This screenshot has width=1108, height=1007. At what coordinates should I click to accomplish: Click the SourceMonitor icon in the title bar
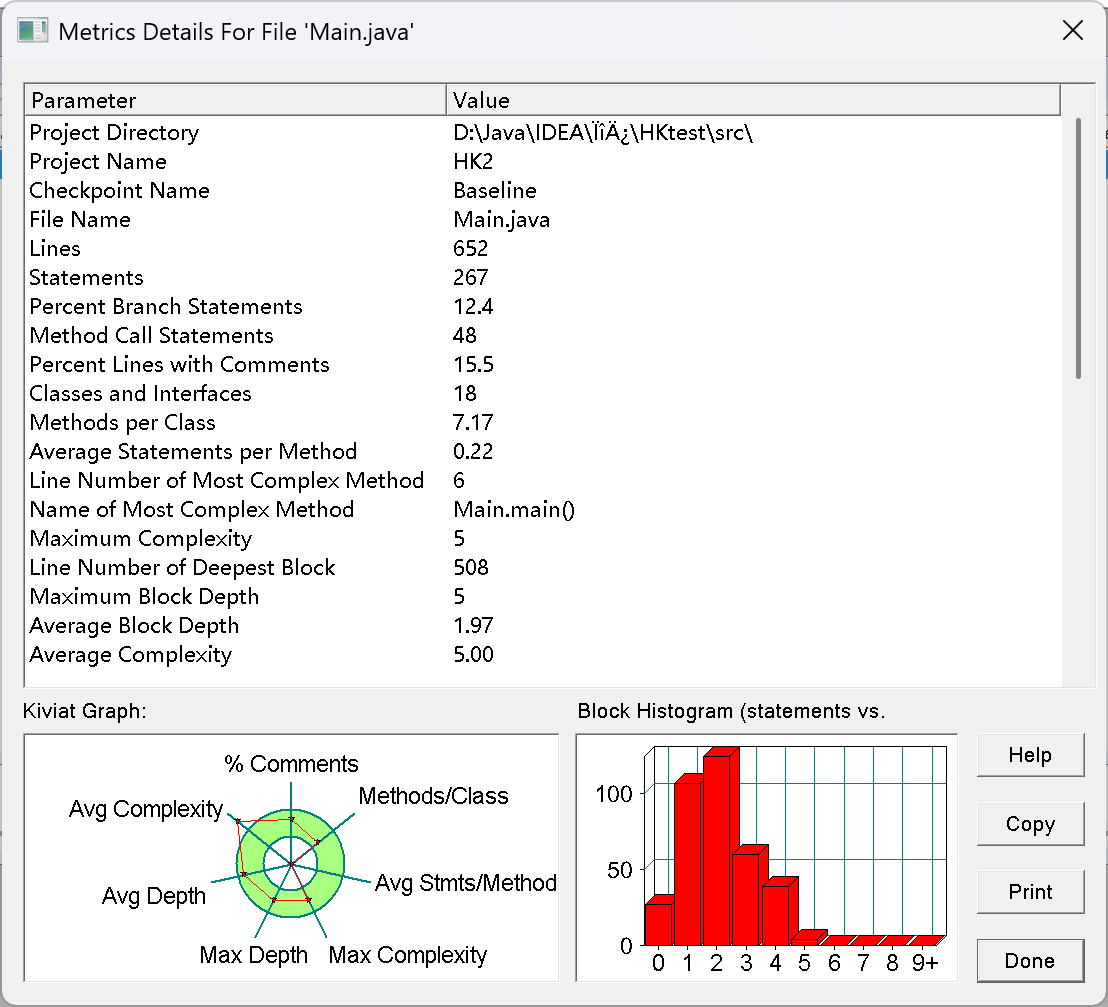point(33,31)
